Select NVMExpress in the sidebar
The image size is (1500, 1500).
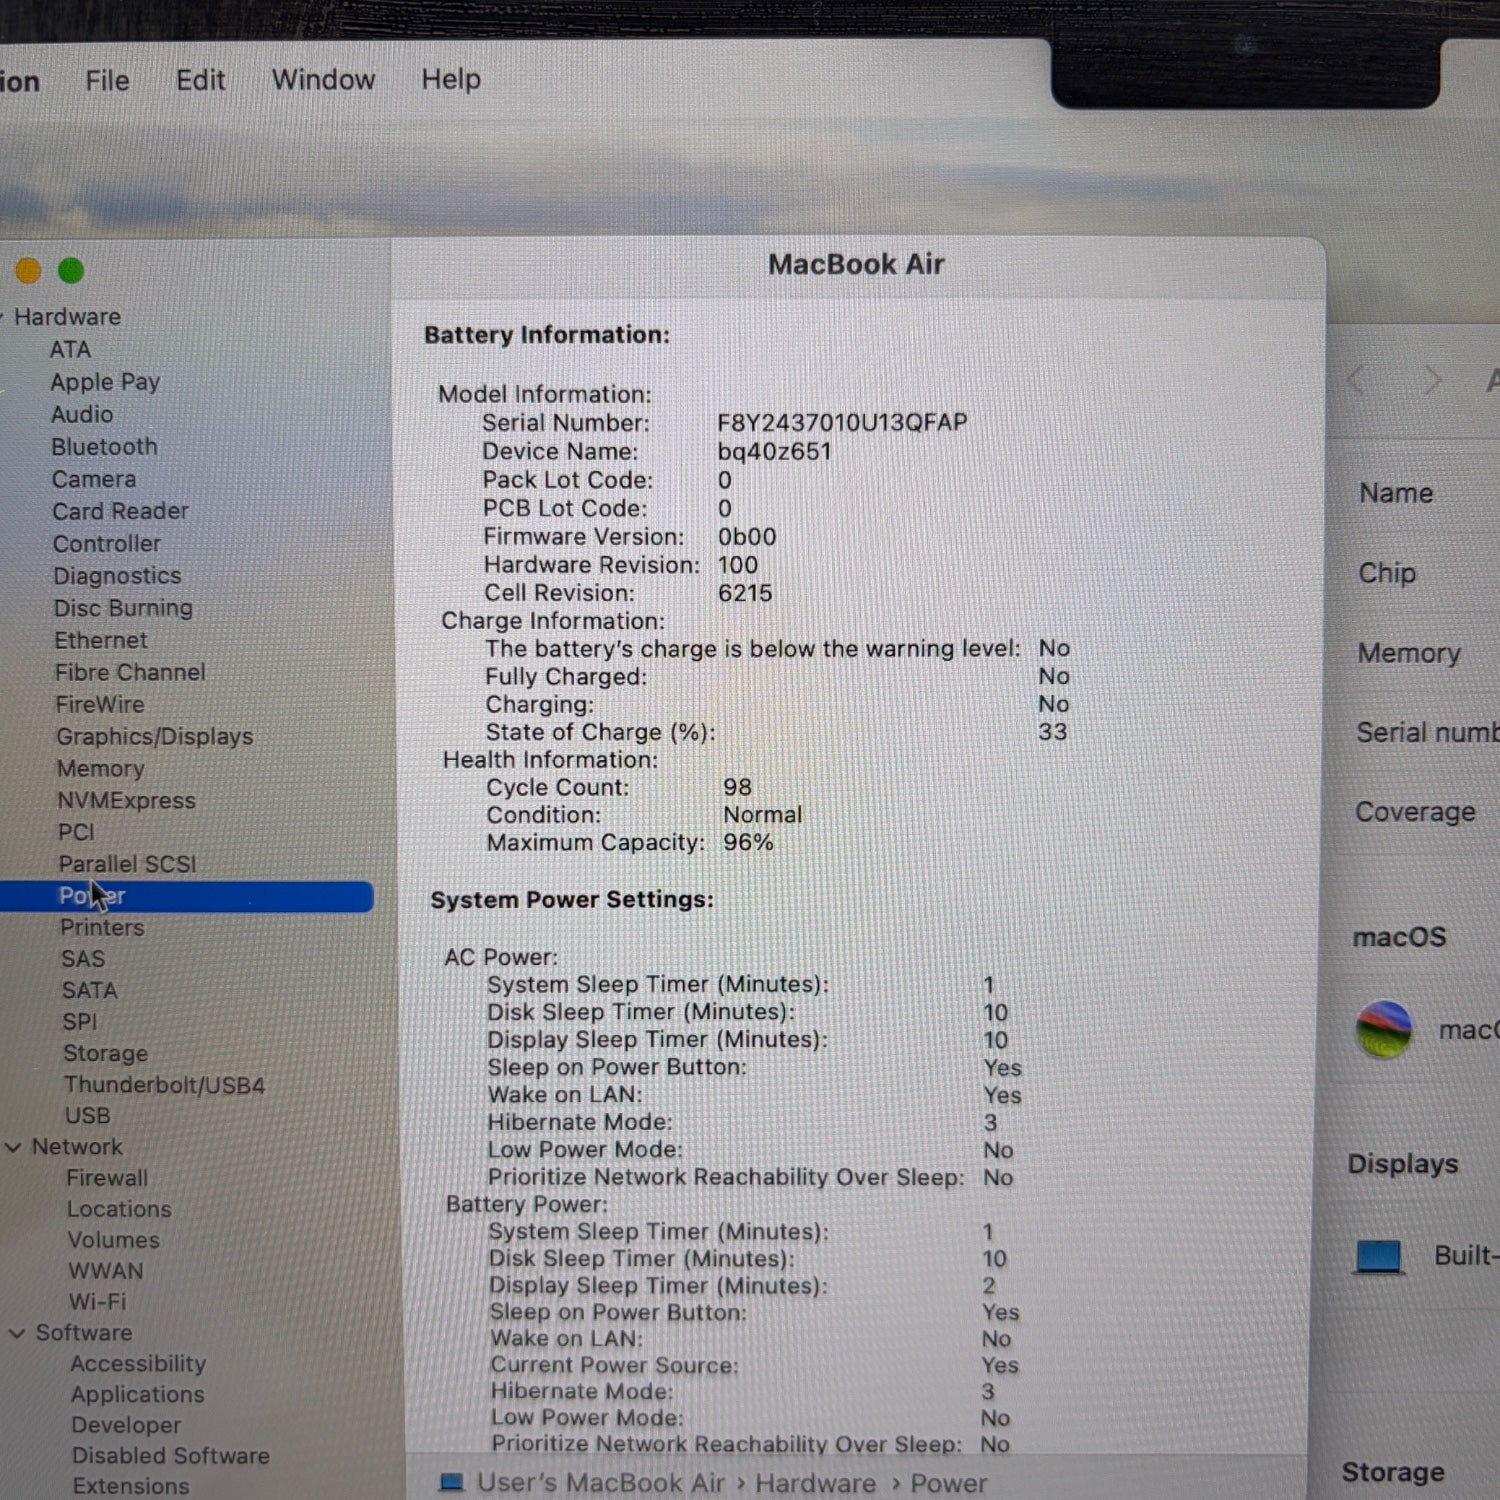[x=127, y=800]
